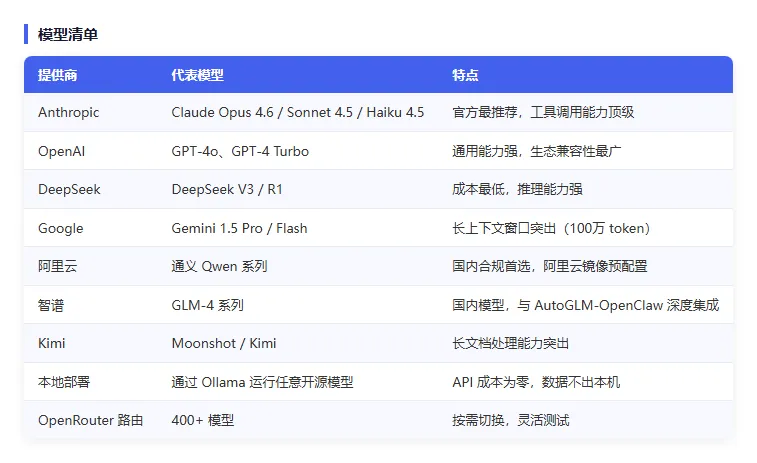Select the DeepSeek provider cell

[69, 189]
